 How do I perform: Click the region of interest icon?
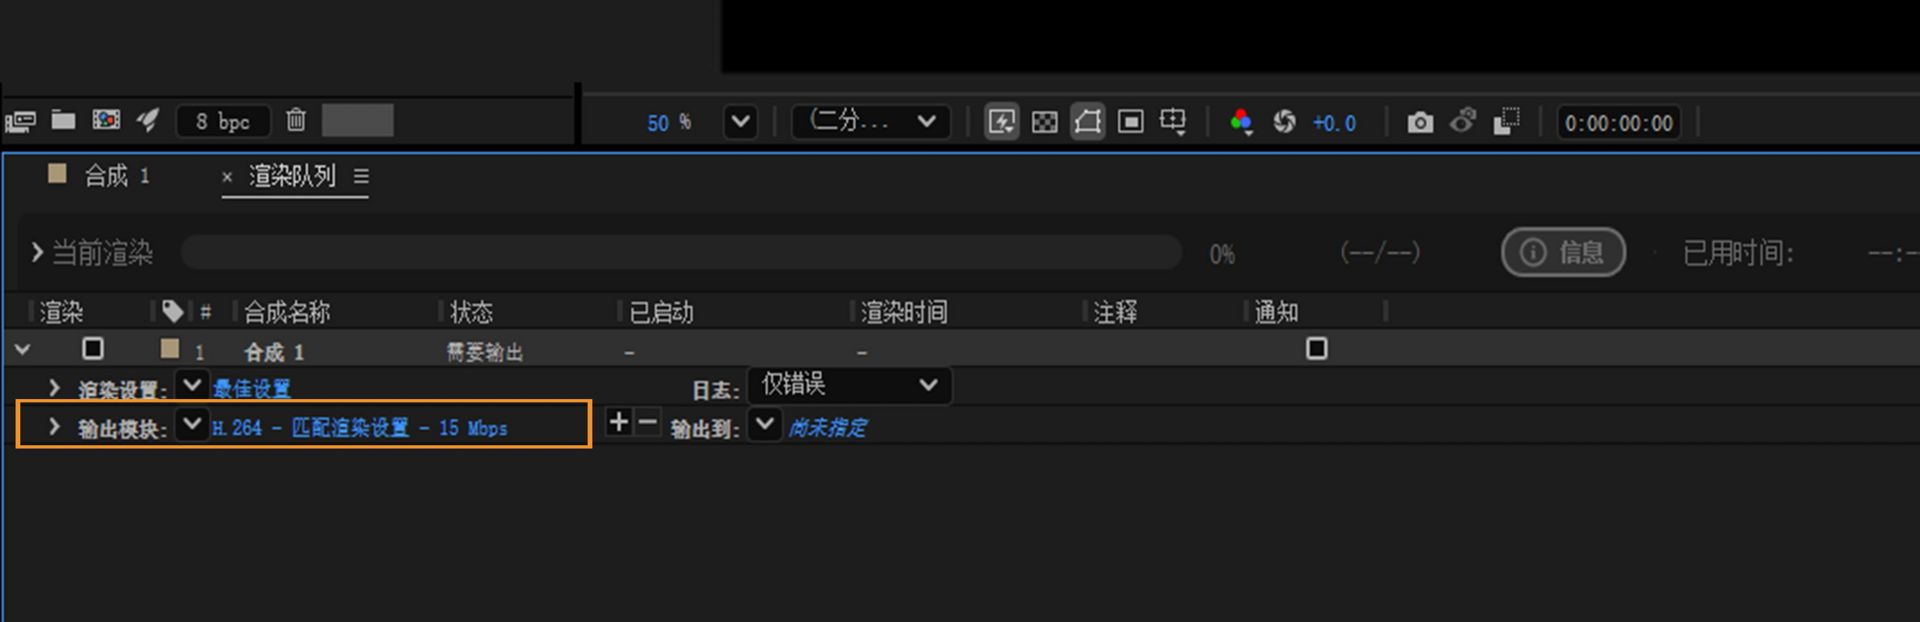coord(1130,122)
